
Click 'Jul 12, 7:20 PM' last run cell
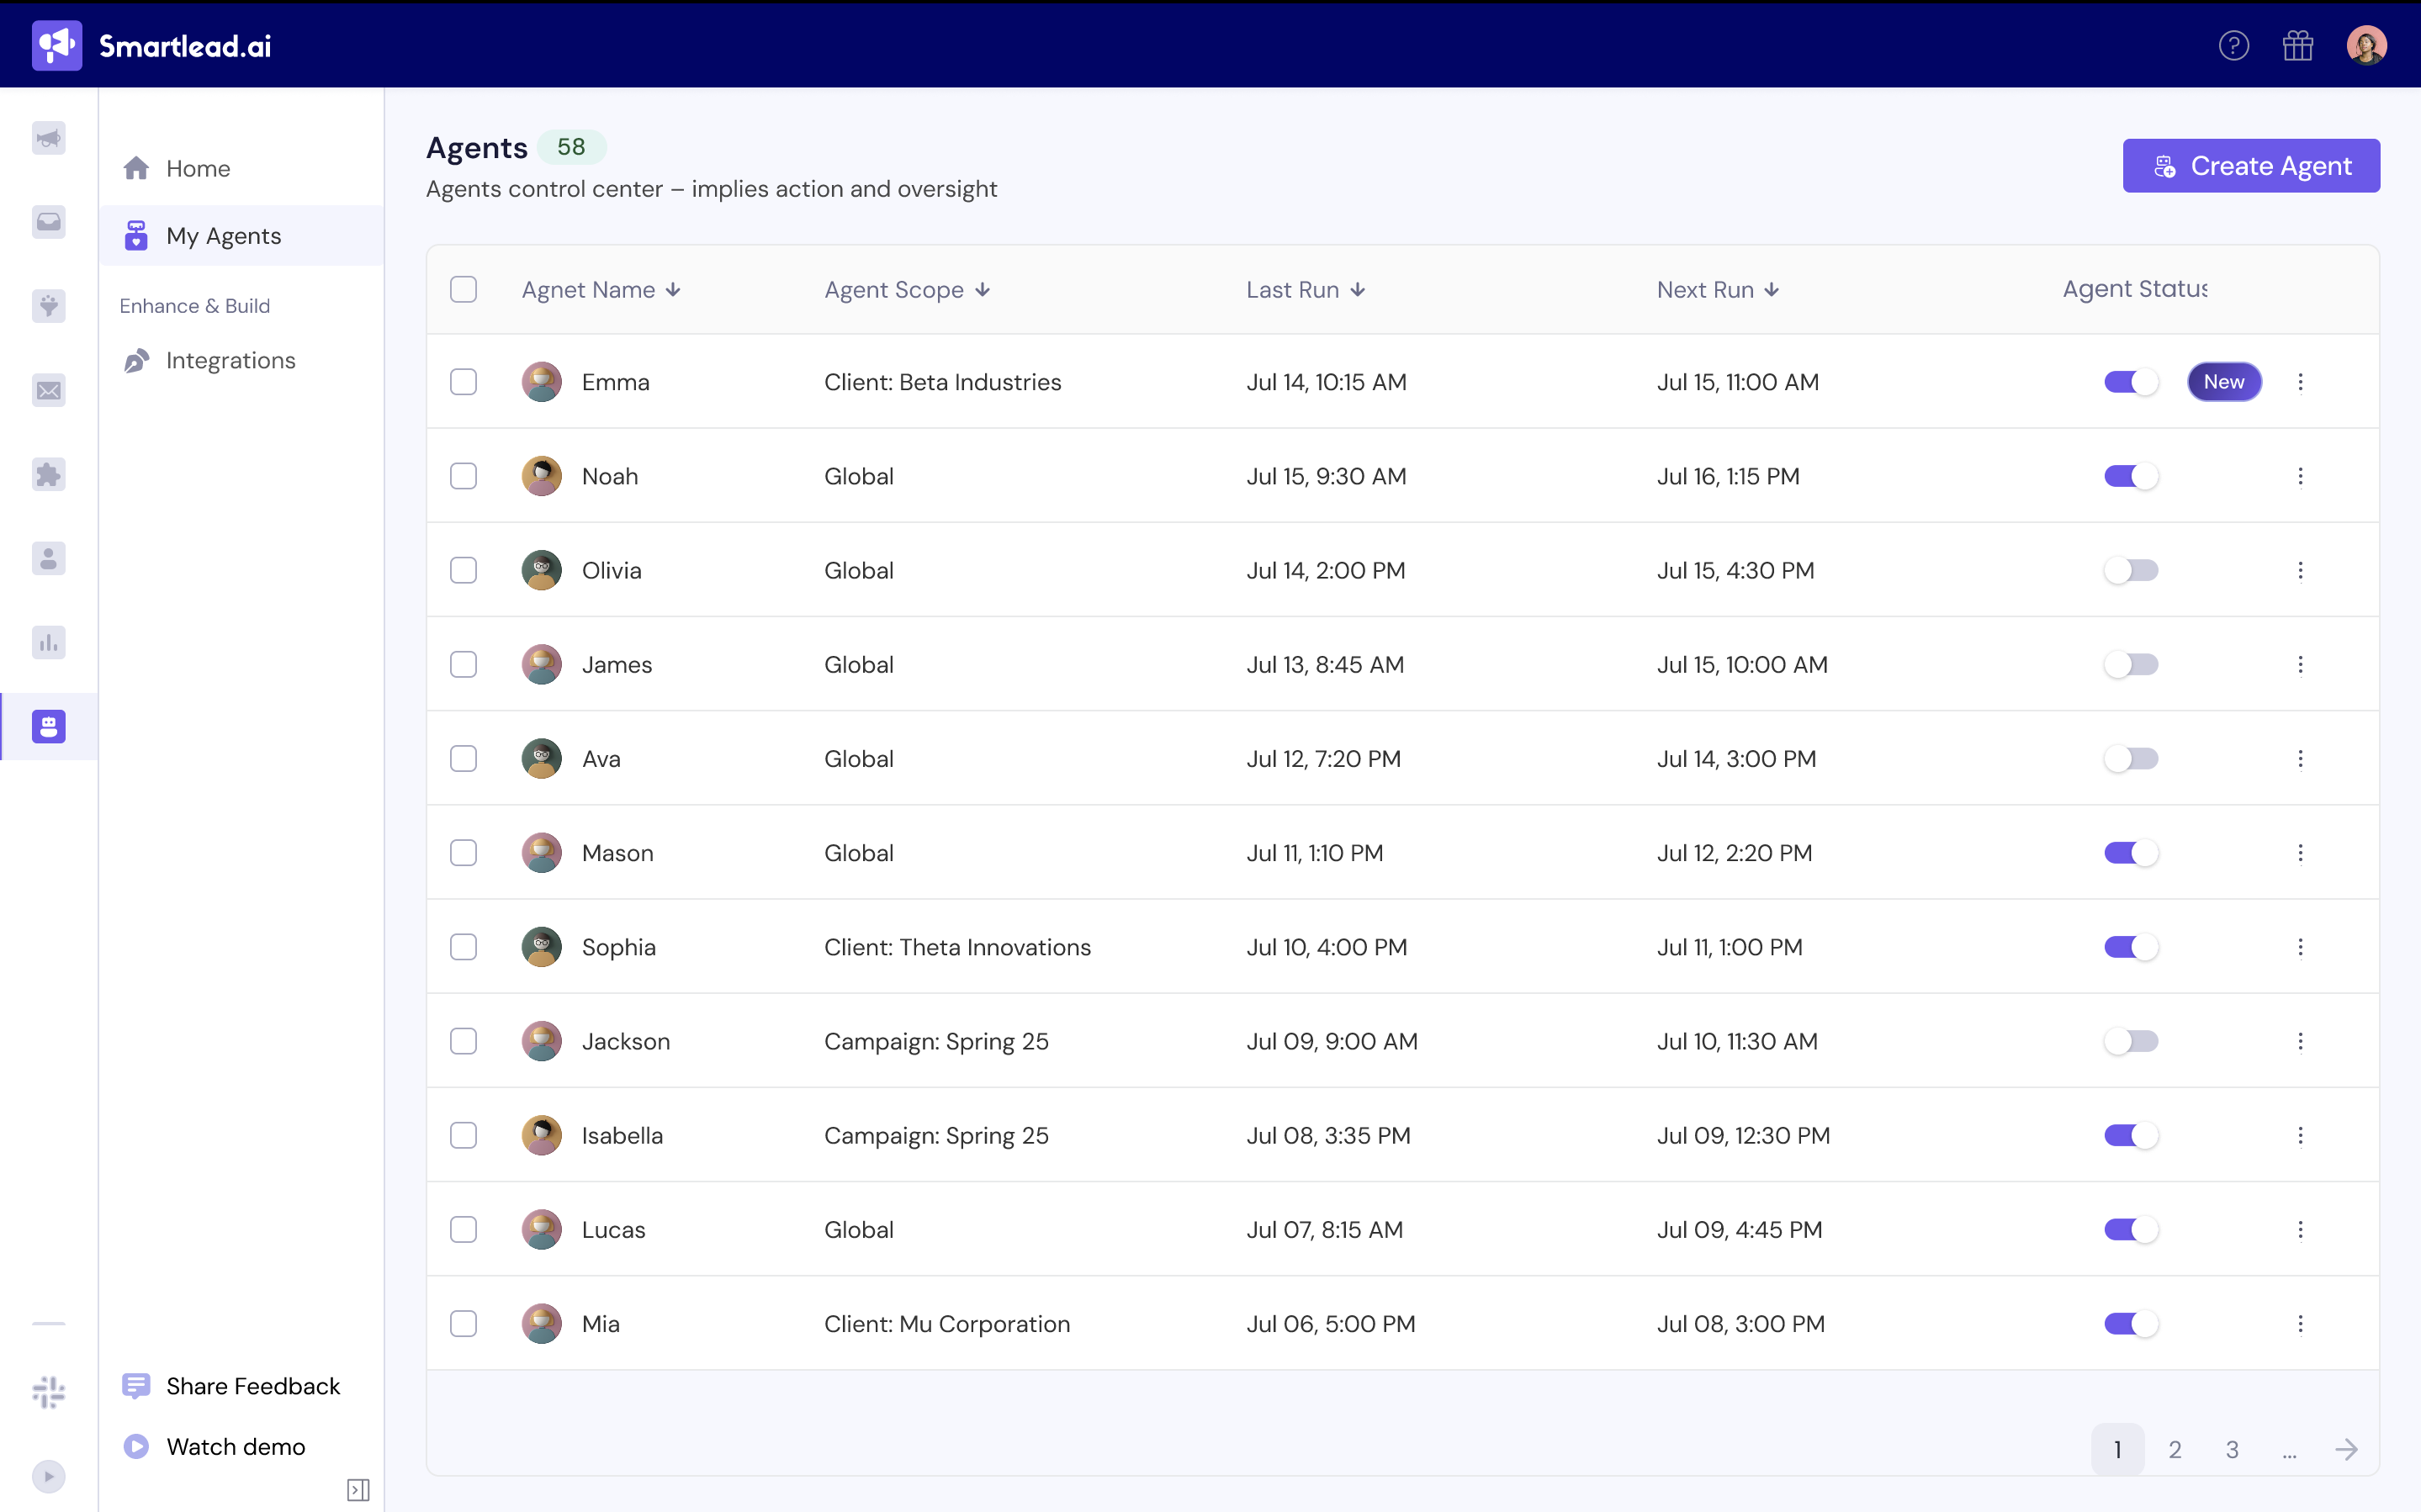(x=1323, y=759)
